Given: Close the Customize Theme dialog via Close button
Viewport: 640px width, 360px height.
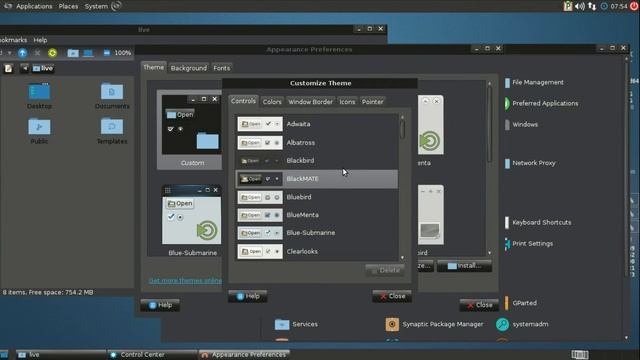Looking at the screenshot, I should pos(392,296).
